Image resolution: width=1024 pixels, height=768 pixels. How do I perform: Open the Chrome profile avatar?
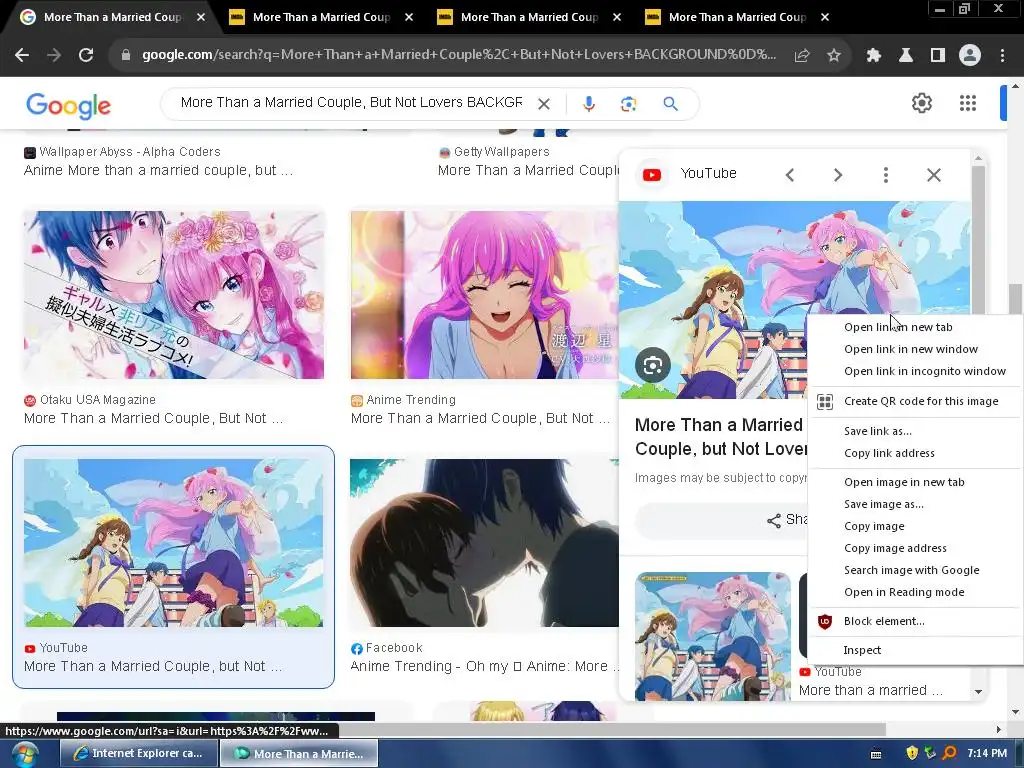pyautogui.click(x=970, y=56)
